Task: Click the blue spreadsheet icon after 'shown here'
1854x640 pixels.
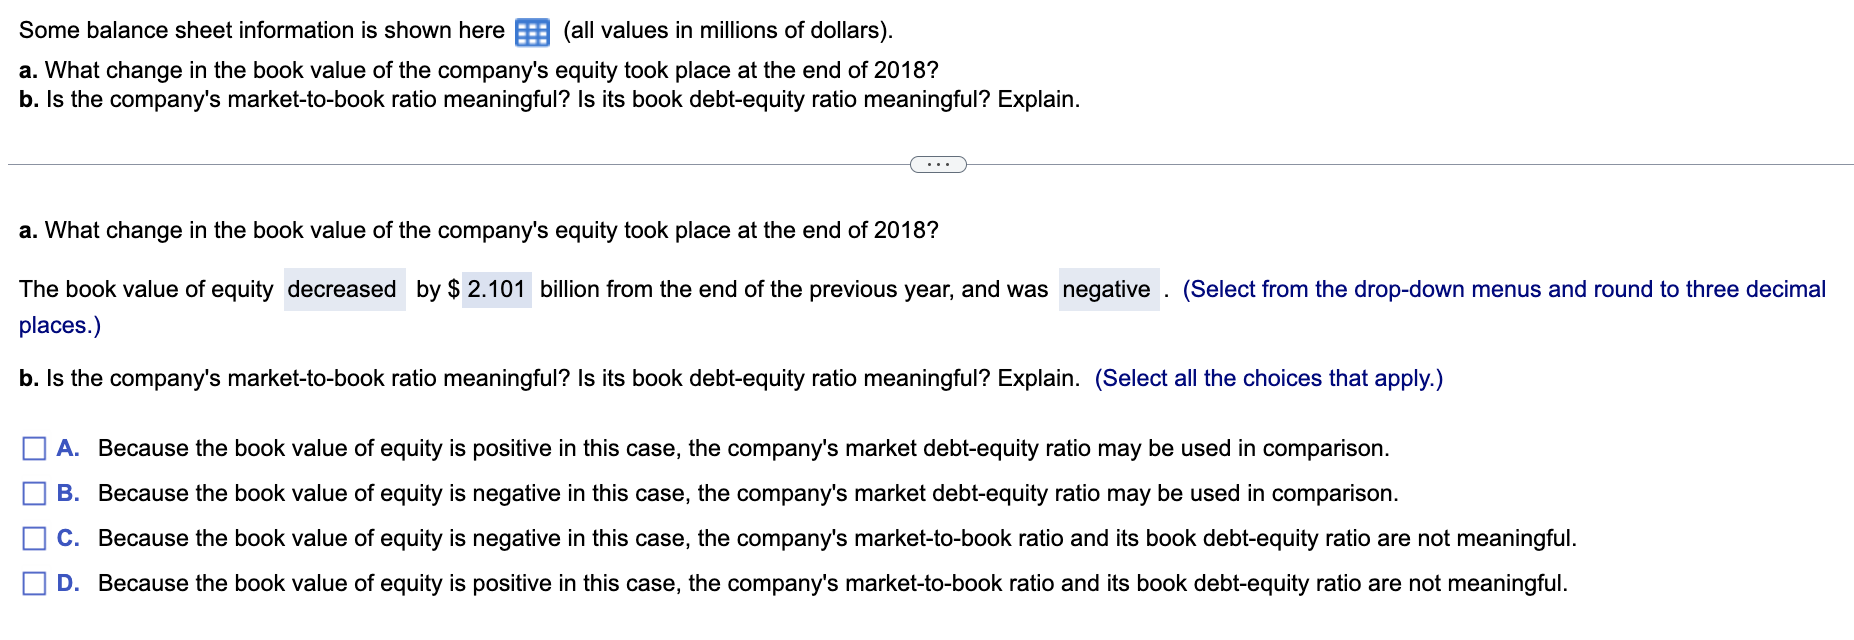Action: 534,31
